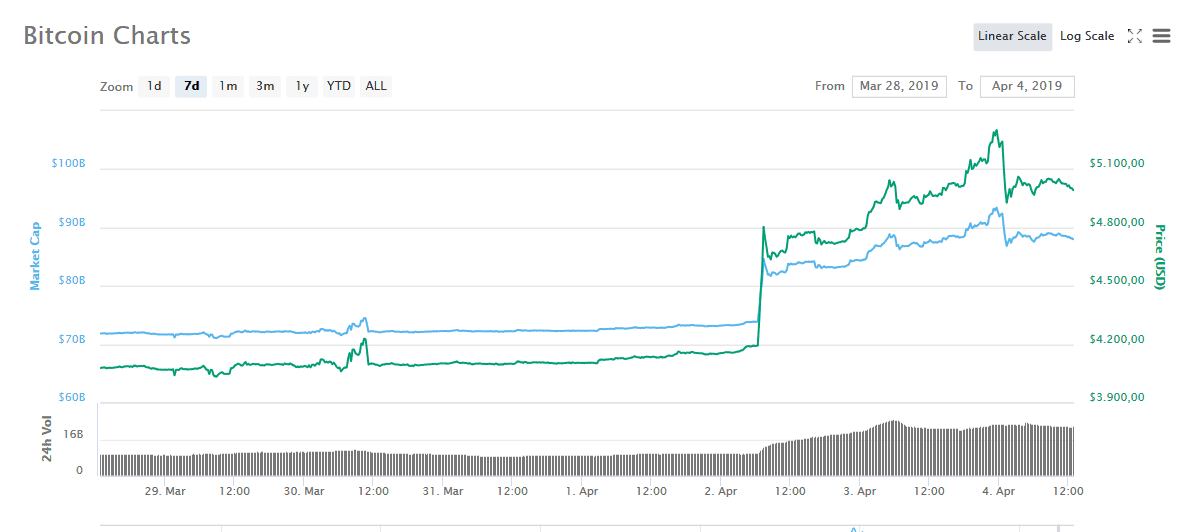Image resolution: width=1200 pixels, height=532 pixels.
Task: Toggle the Price (USD) series label
Action: click(x=1160, y=257)
